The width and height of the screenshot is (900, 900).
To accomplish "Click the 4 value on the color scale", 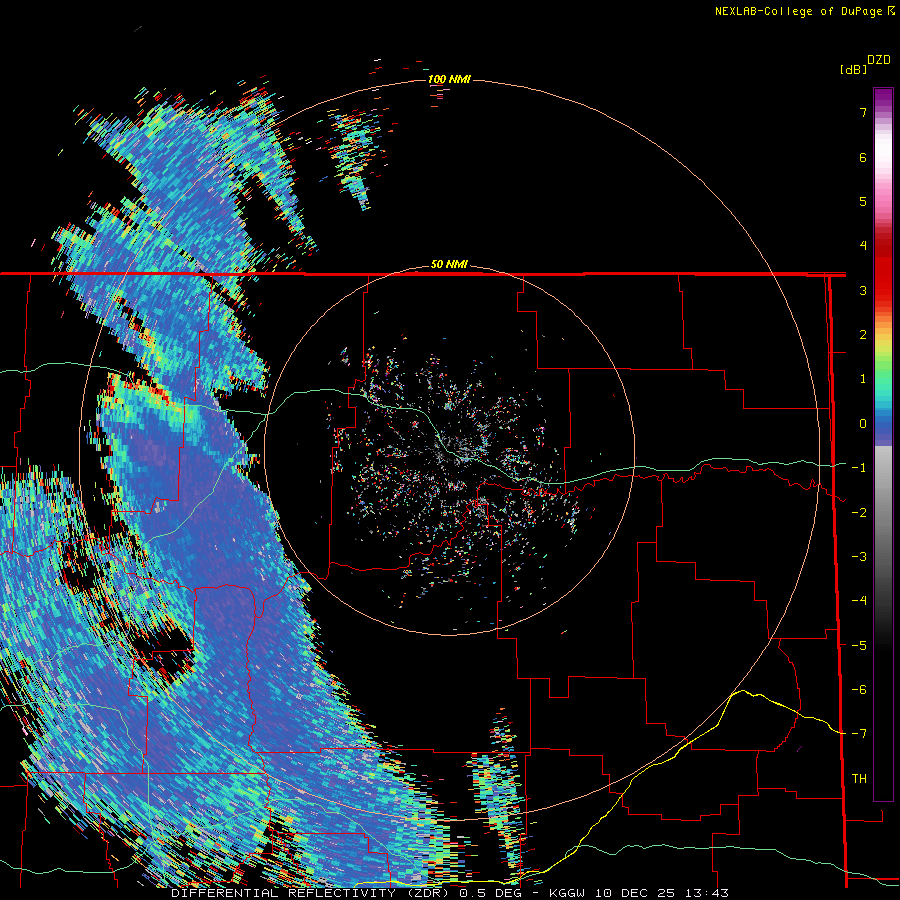I will click(x=863, y=246).
